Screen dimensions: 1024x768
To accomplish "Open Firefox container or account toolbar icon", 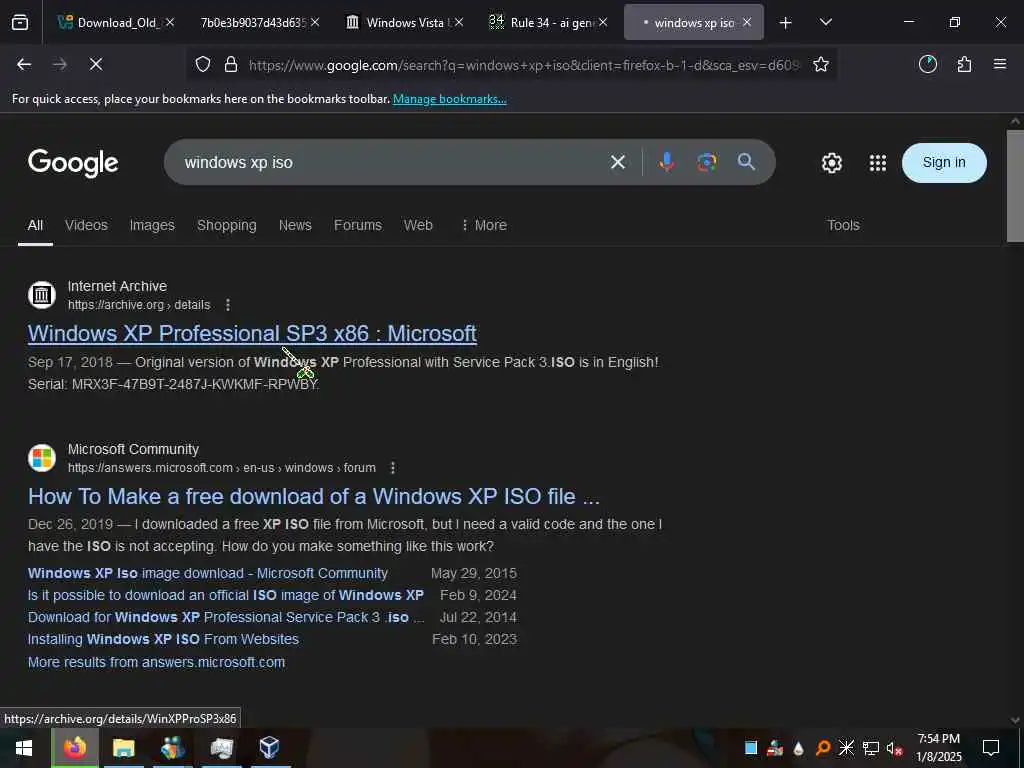I will click(x=928, y=64).
